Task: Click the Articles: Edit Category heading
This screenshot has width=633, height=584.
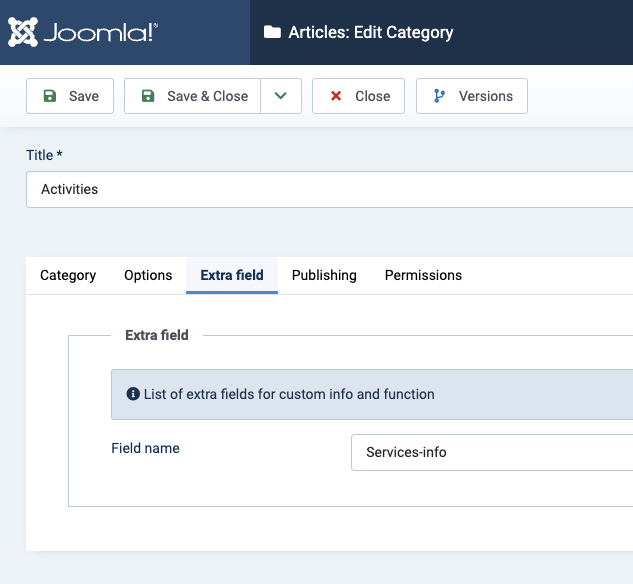Action: click(371, 33)
